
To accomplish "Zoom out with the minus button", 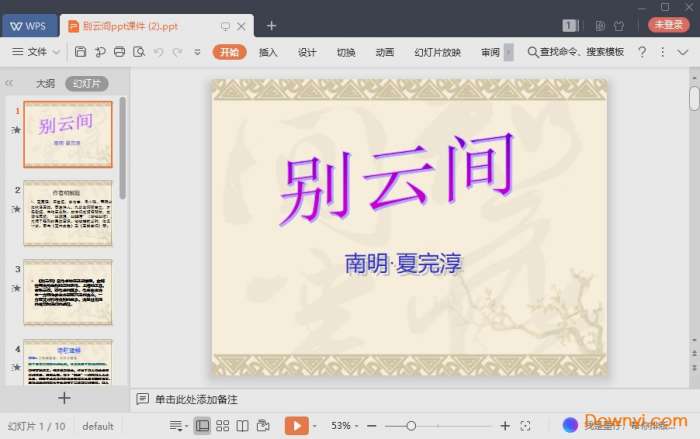I will (x=371, y=426).
